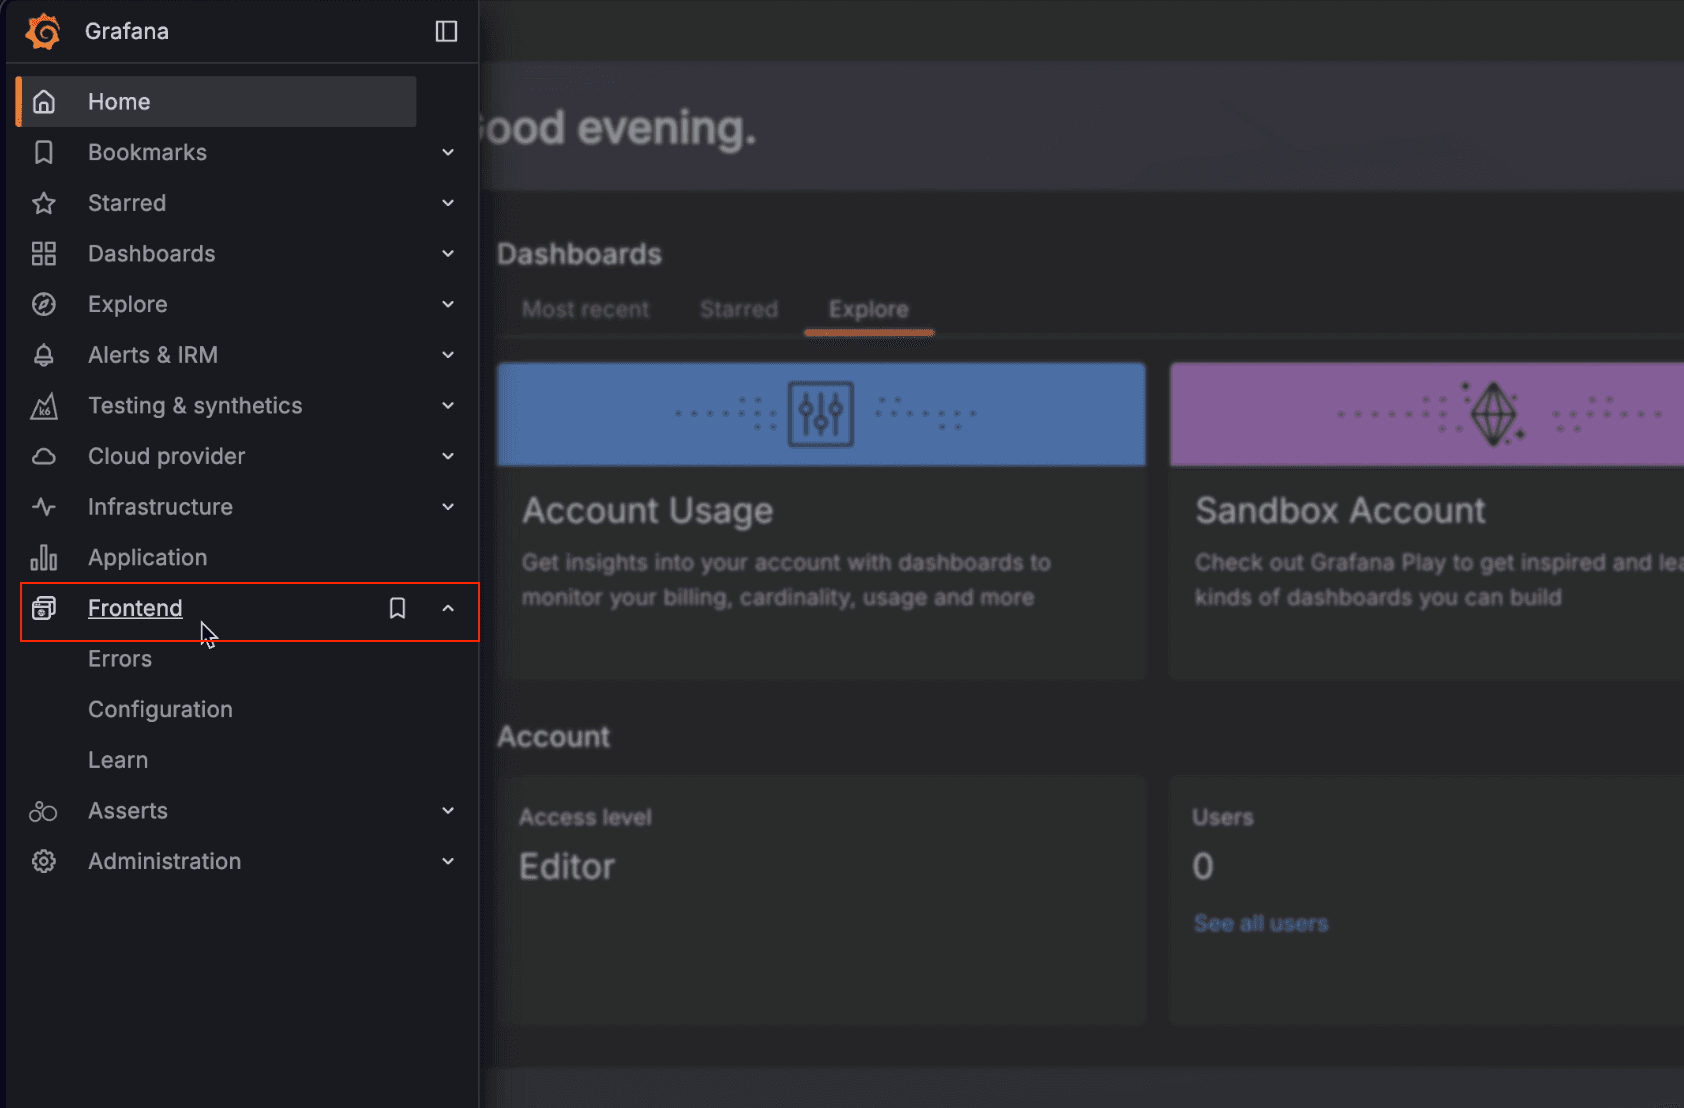Open the Explore compass icon
The image size is (1684, 1108).
(44, 304)
